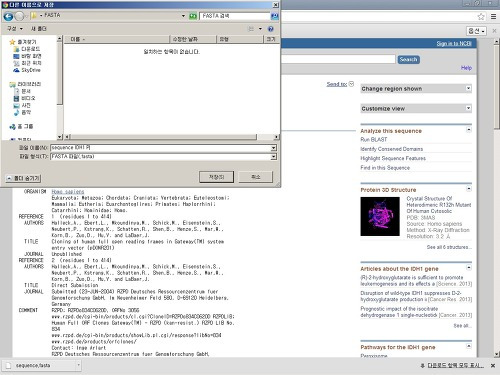Click the FASTA folder in the address bar

click(x=52, y=15)
